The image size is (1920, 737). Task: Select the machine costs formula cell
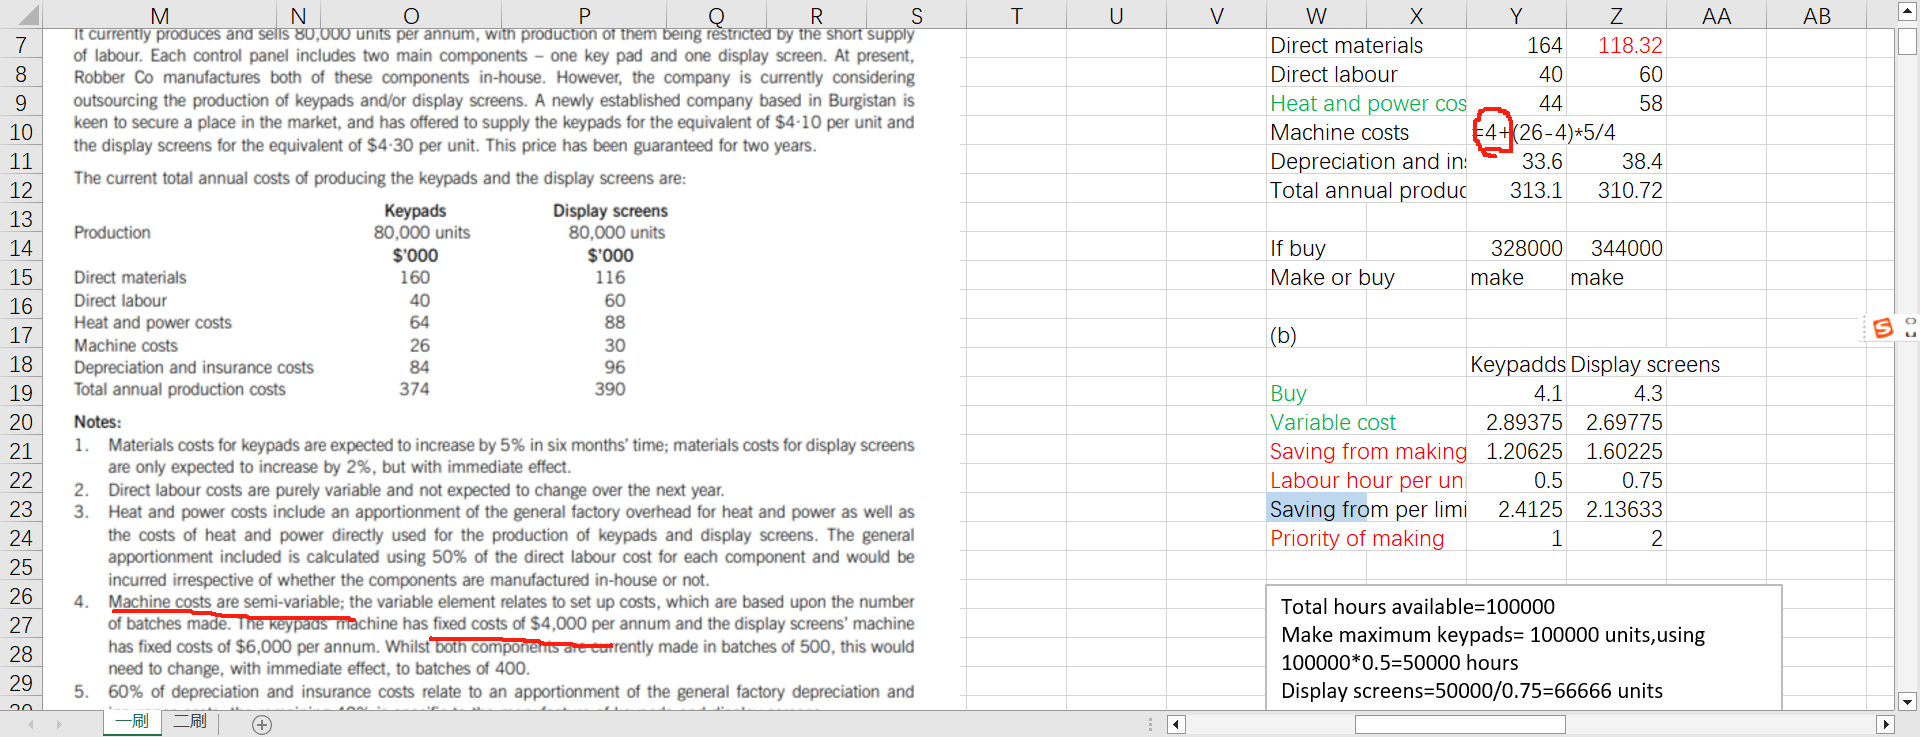click(x=1516, y=132)
